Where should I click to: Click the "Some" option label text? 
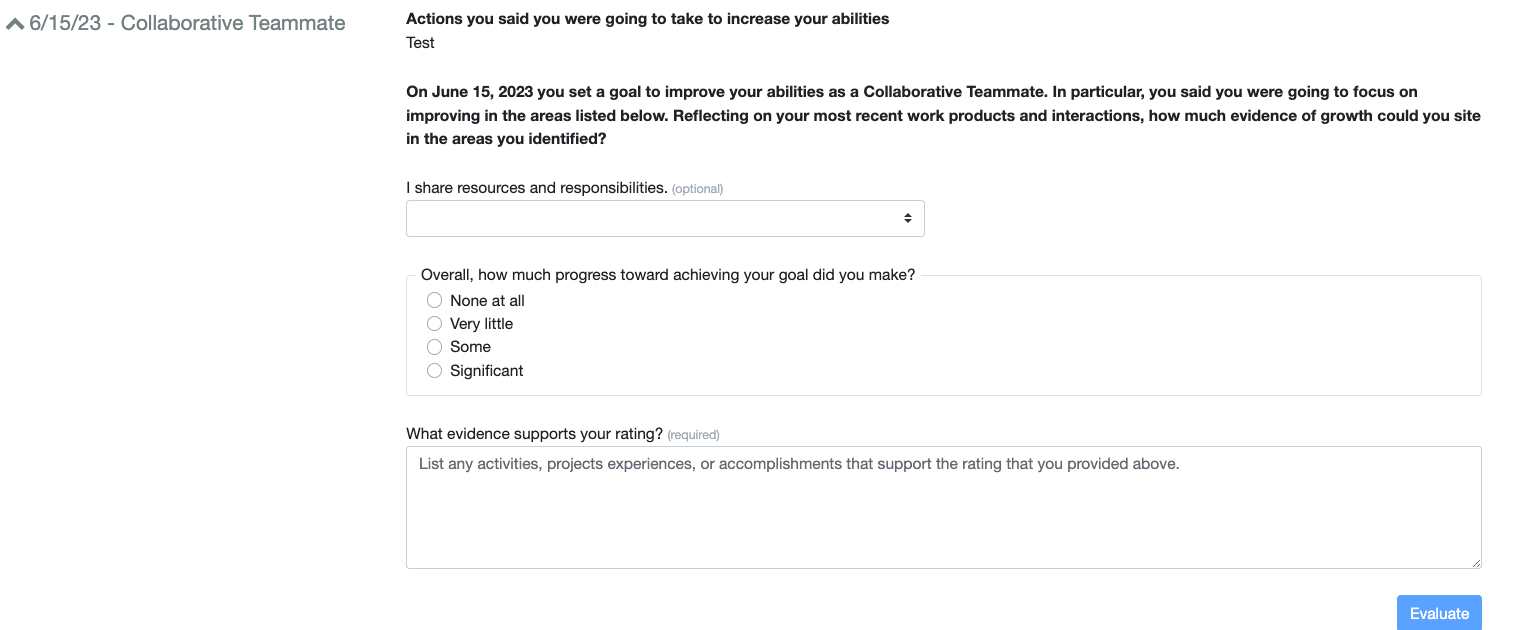pos(470,347)
